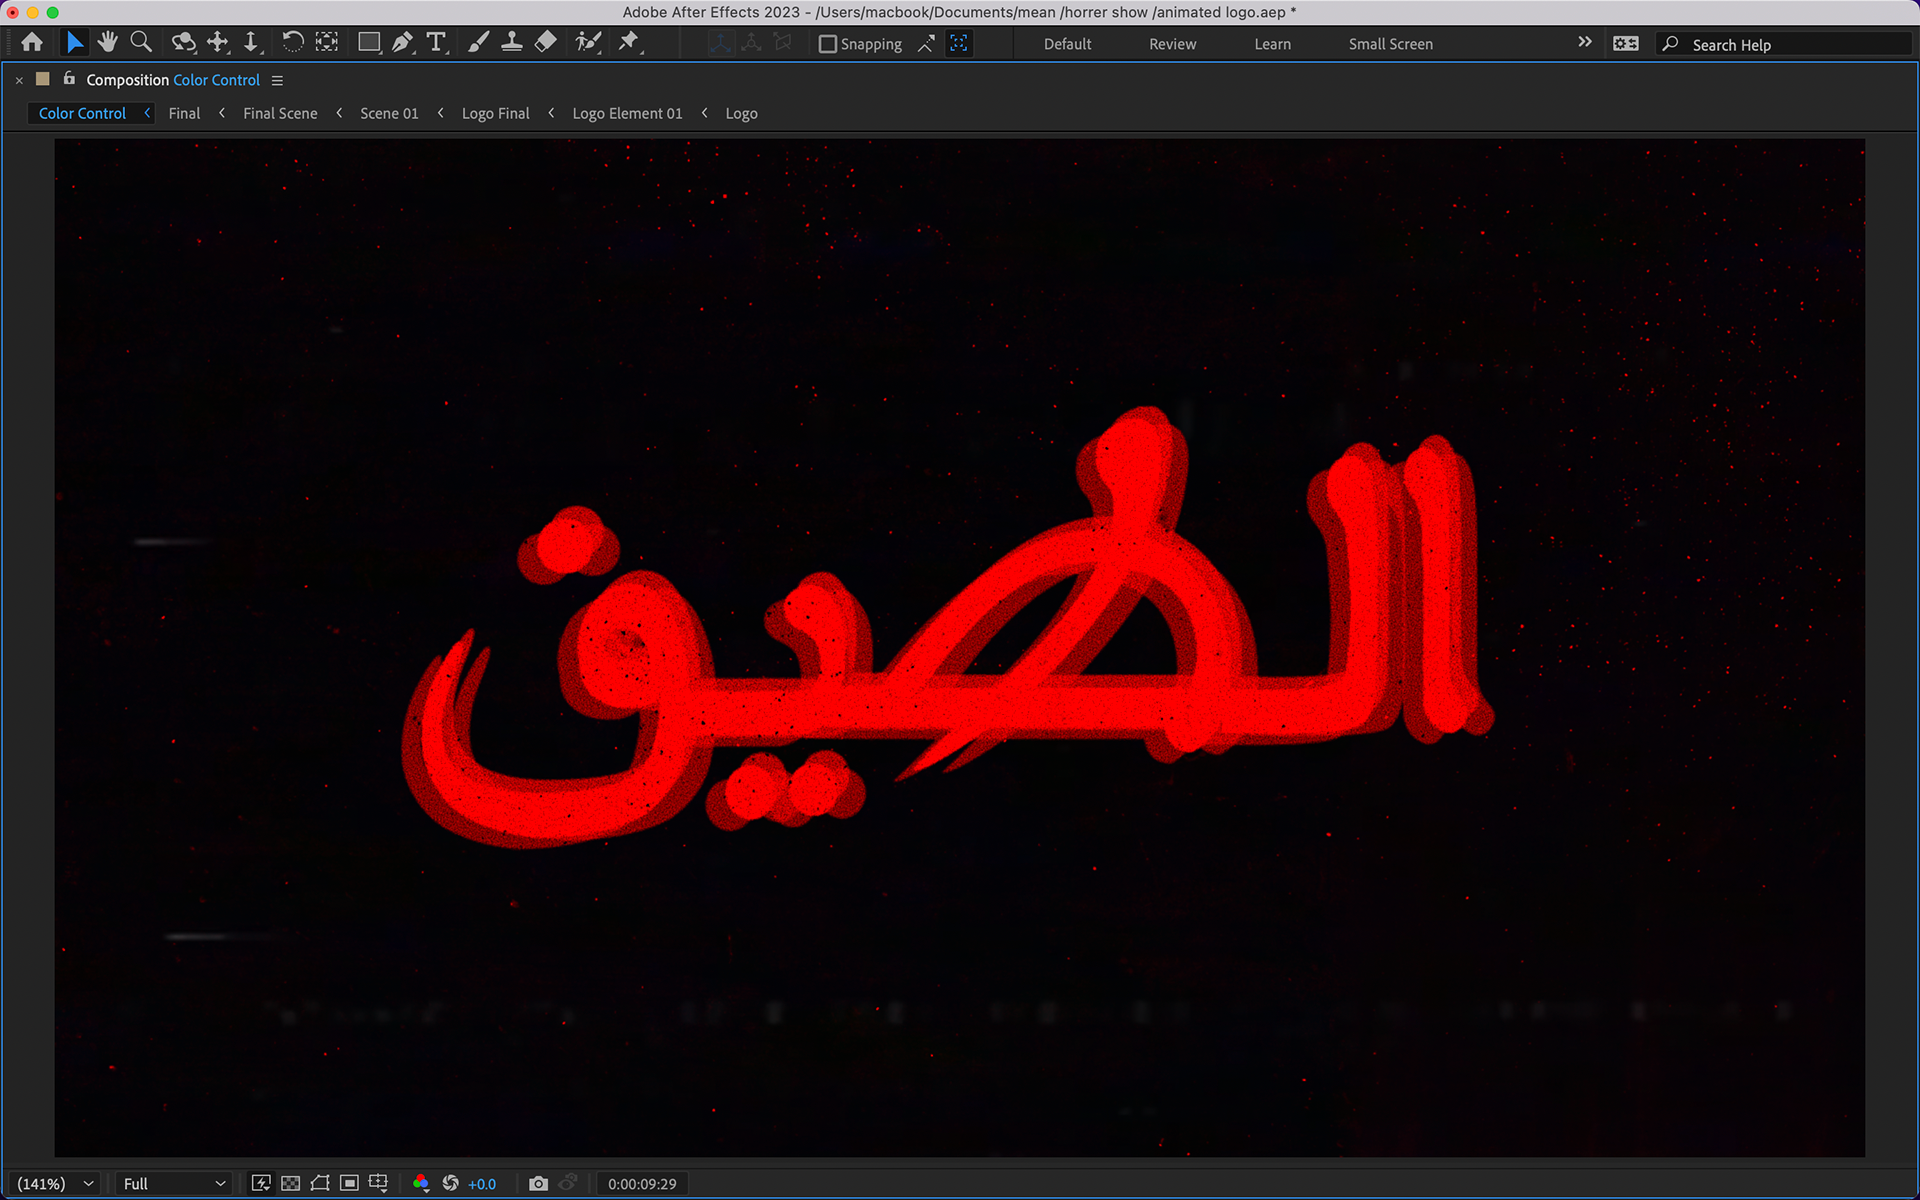Viewport: 1920px width, 1200px height.
Task: Close the Composition panel tab
Action: [19, 80]
